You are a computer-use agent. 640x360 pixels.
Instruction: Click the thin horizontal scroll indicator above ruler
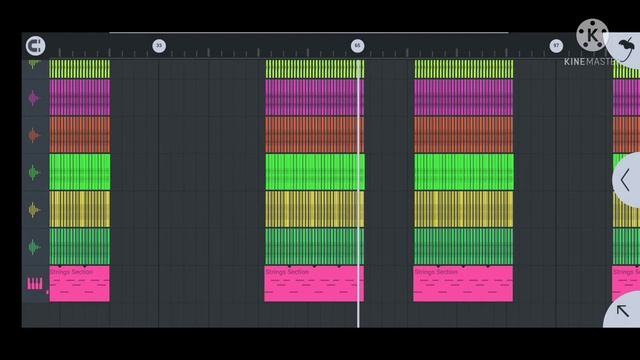coord(309,32)
